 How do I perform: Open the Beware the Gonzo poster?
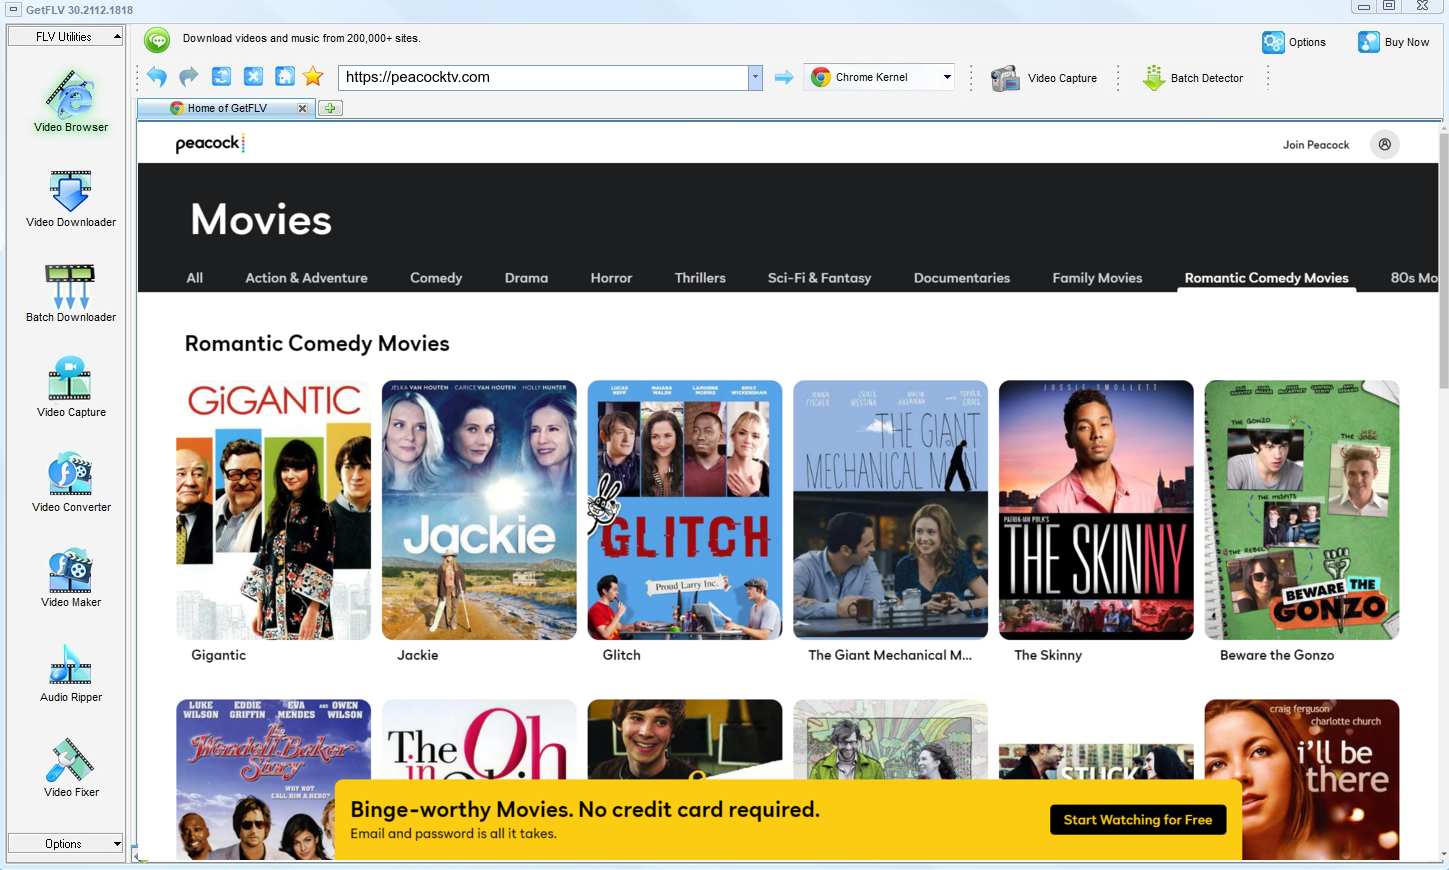[x=1302, y=510]
